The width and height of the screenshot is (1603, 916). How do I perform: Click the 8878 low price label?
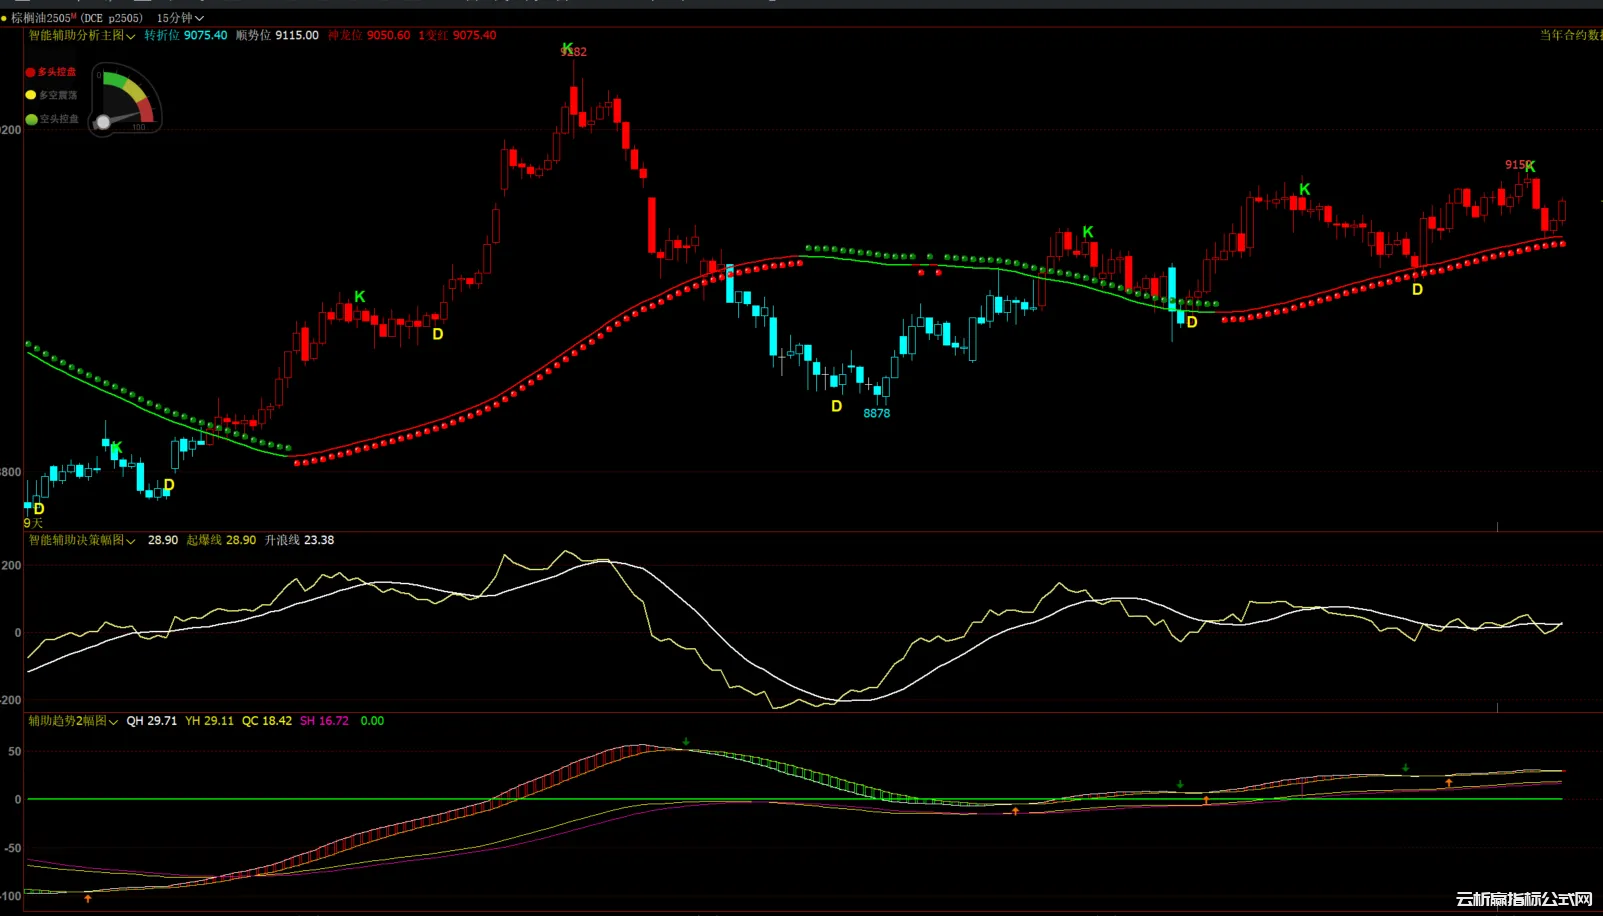(876, 413)
